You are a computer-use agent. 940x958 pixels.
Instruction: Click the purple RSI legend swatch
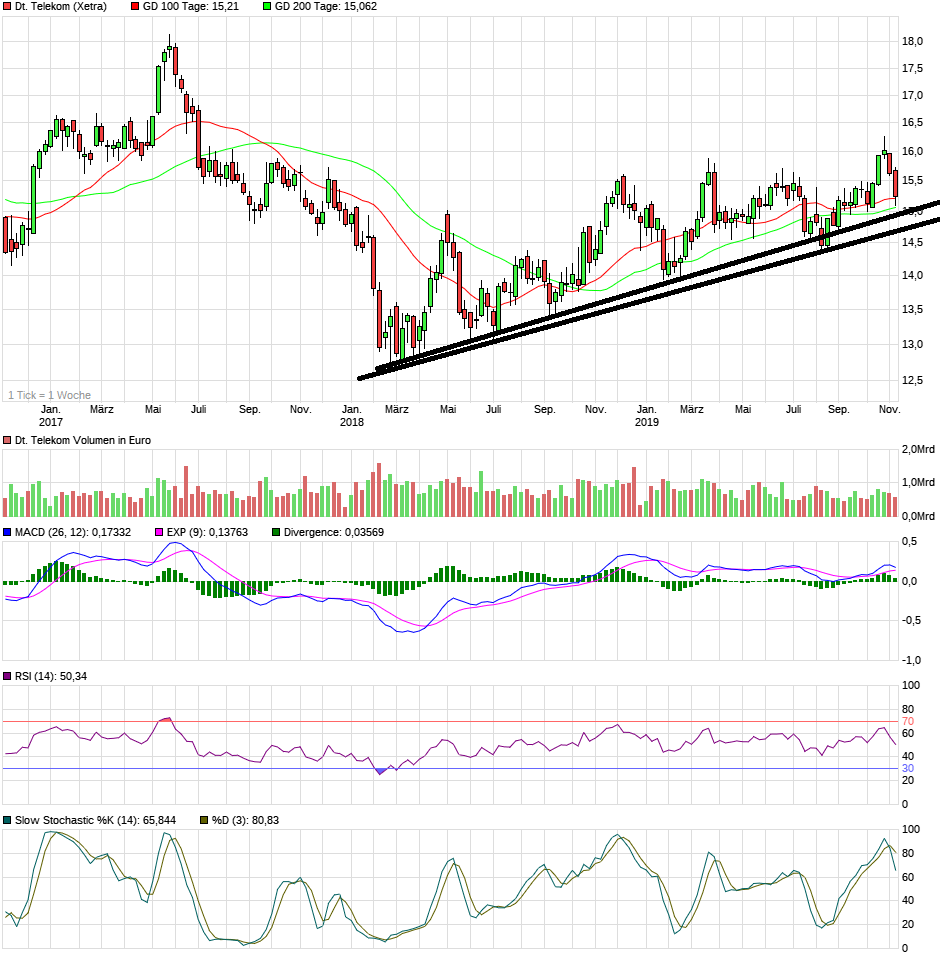coord(7,676)
